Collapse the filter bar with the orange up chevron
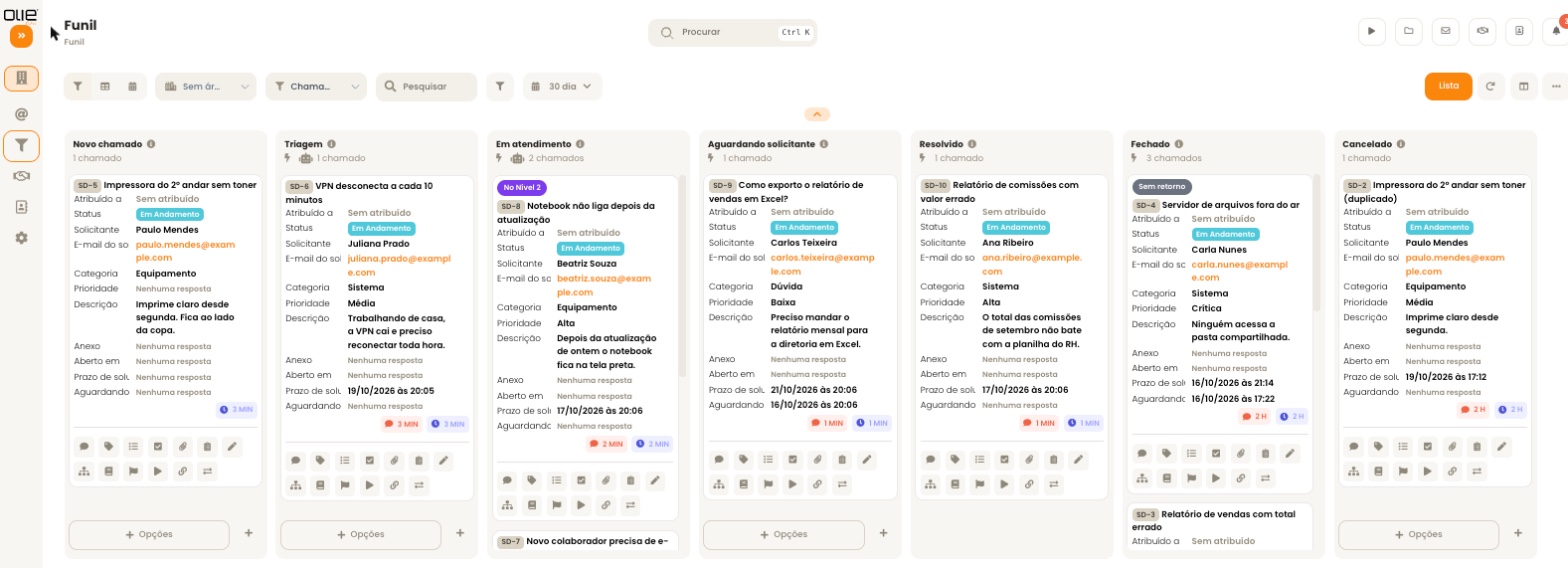The width and height of the screenshot is (1568, 568). pos(816,114)
